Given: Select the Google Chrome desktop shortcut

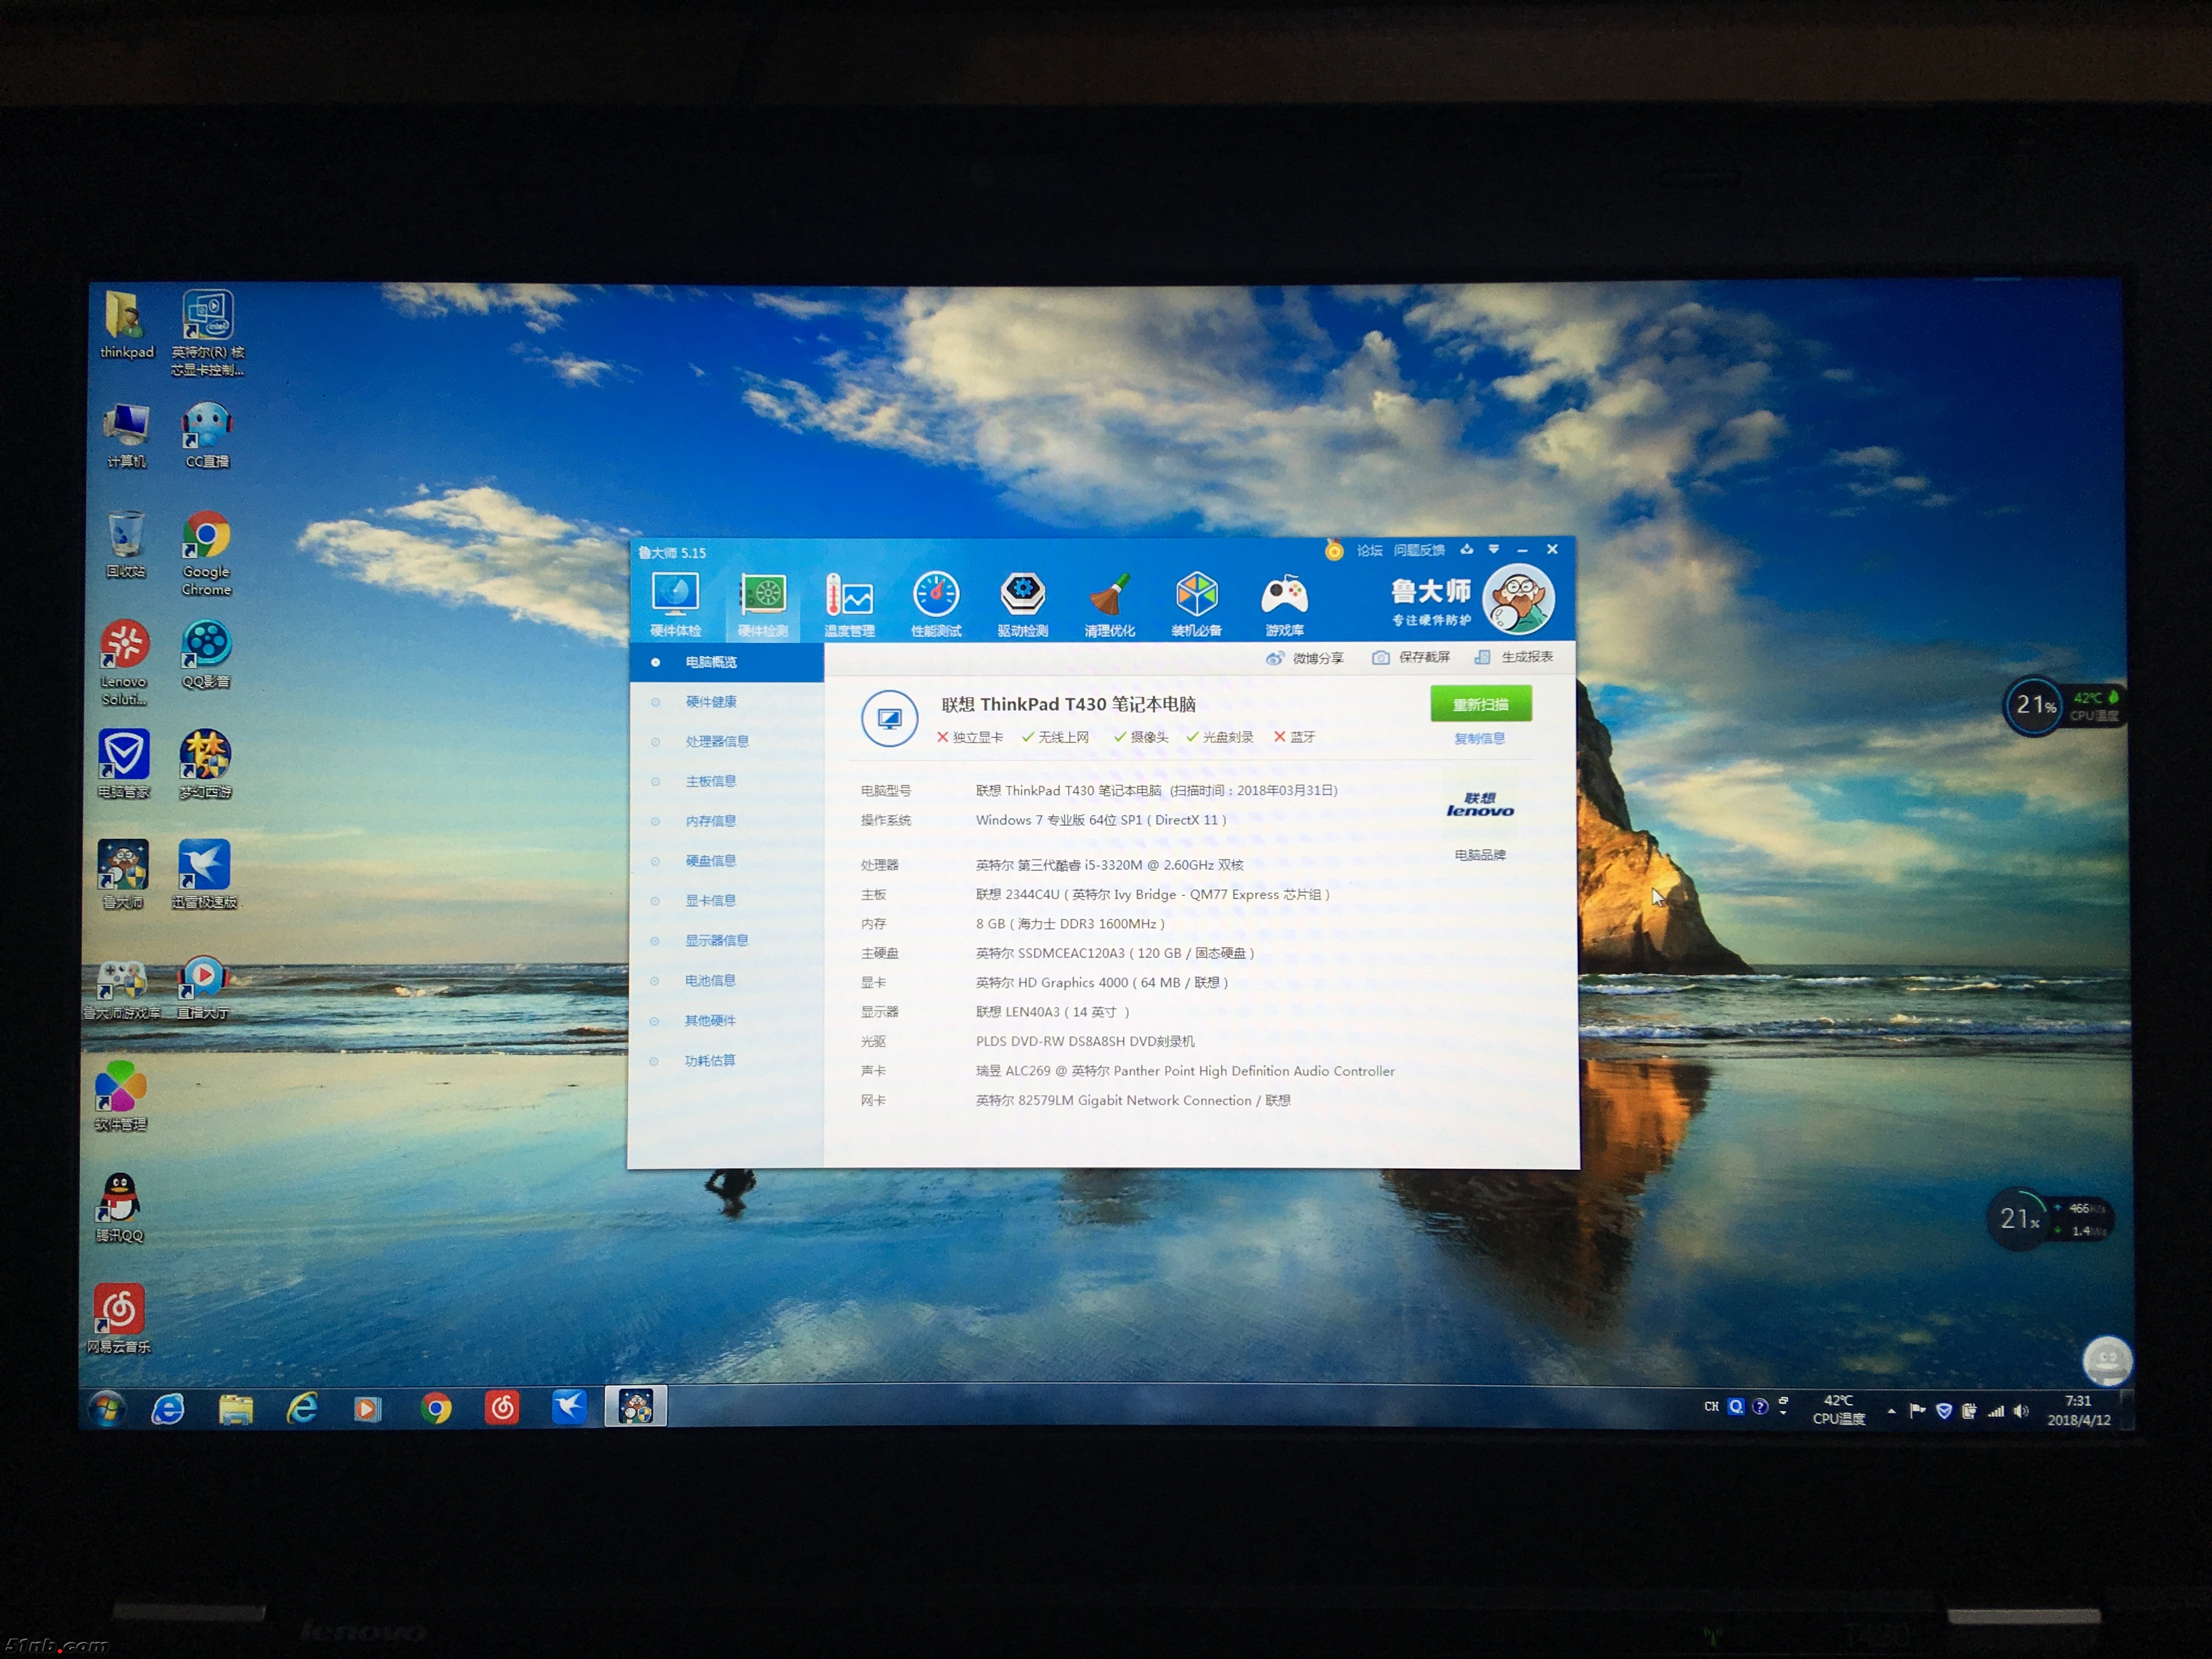Looking at the screenshot, I should click(207, 555).
